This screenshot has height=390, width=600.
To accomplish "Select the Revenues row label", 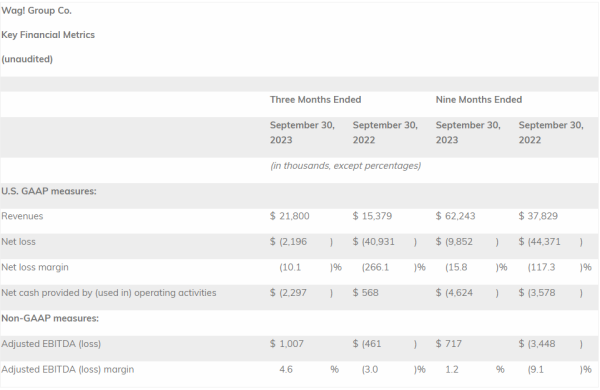I will pyautogui.click(x=22, y=216).
